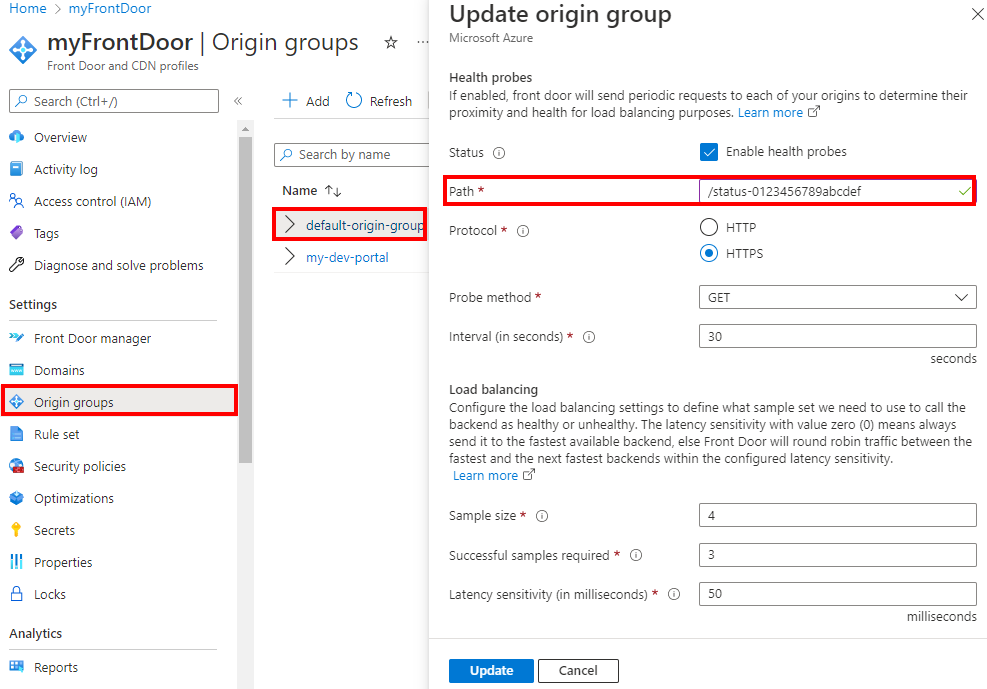Expand the default-origin-group row
987x689 pixels.
click(x=292, y=224)
